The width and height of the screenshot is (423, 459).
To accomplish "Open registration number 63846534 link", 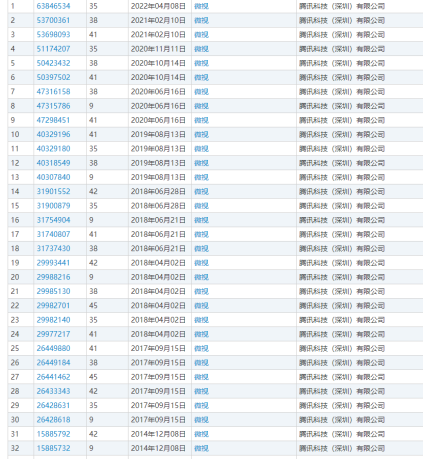I will [53, 6].
